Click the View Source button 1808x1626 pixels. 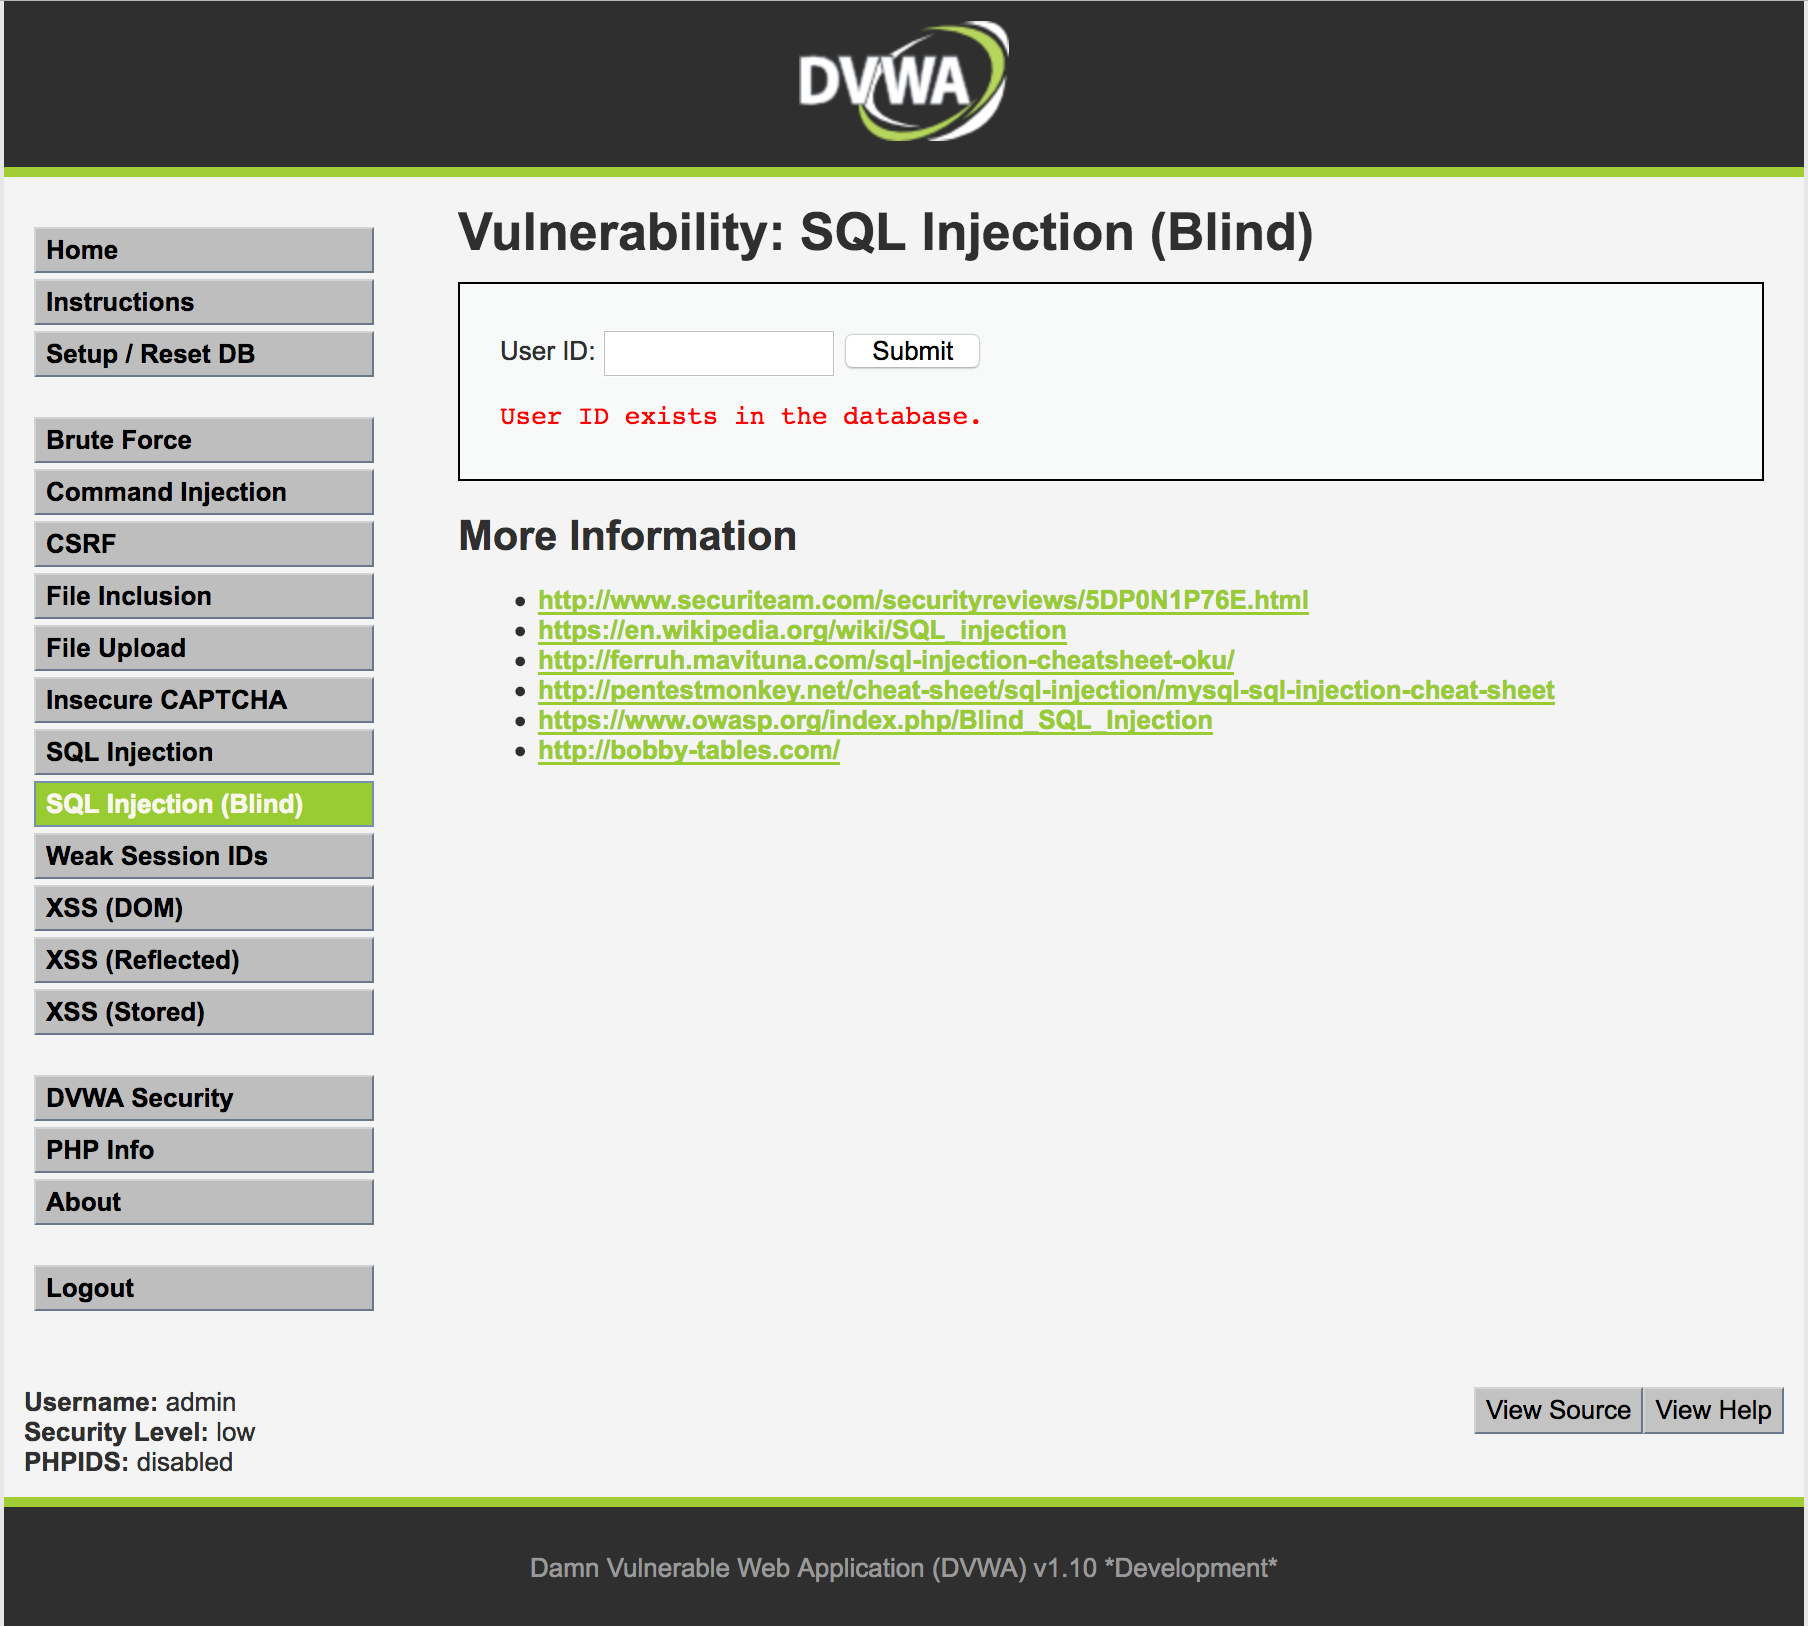pyautogui.click(x=1558, y=1410)
